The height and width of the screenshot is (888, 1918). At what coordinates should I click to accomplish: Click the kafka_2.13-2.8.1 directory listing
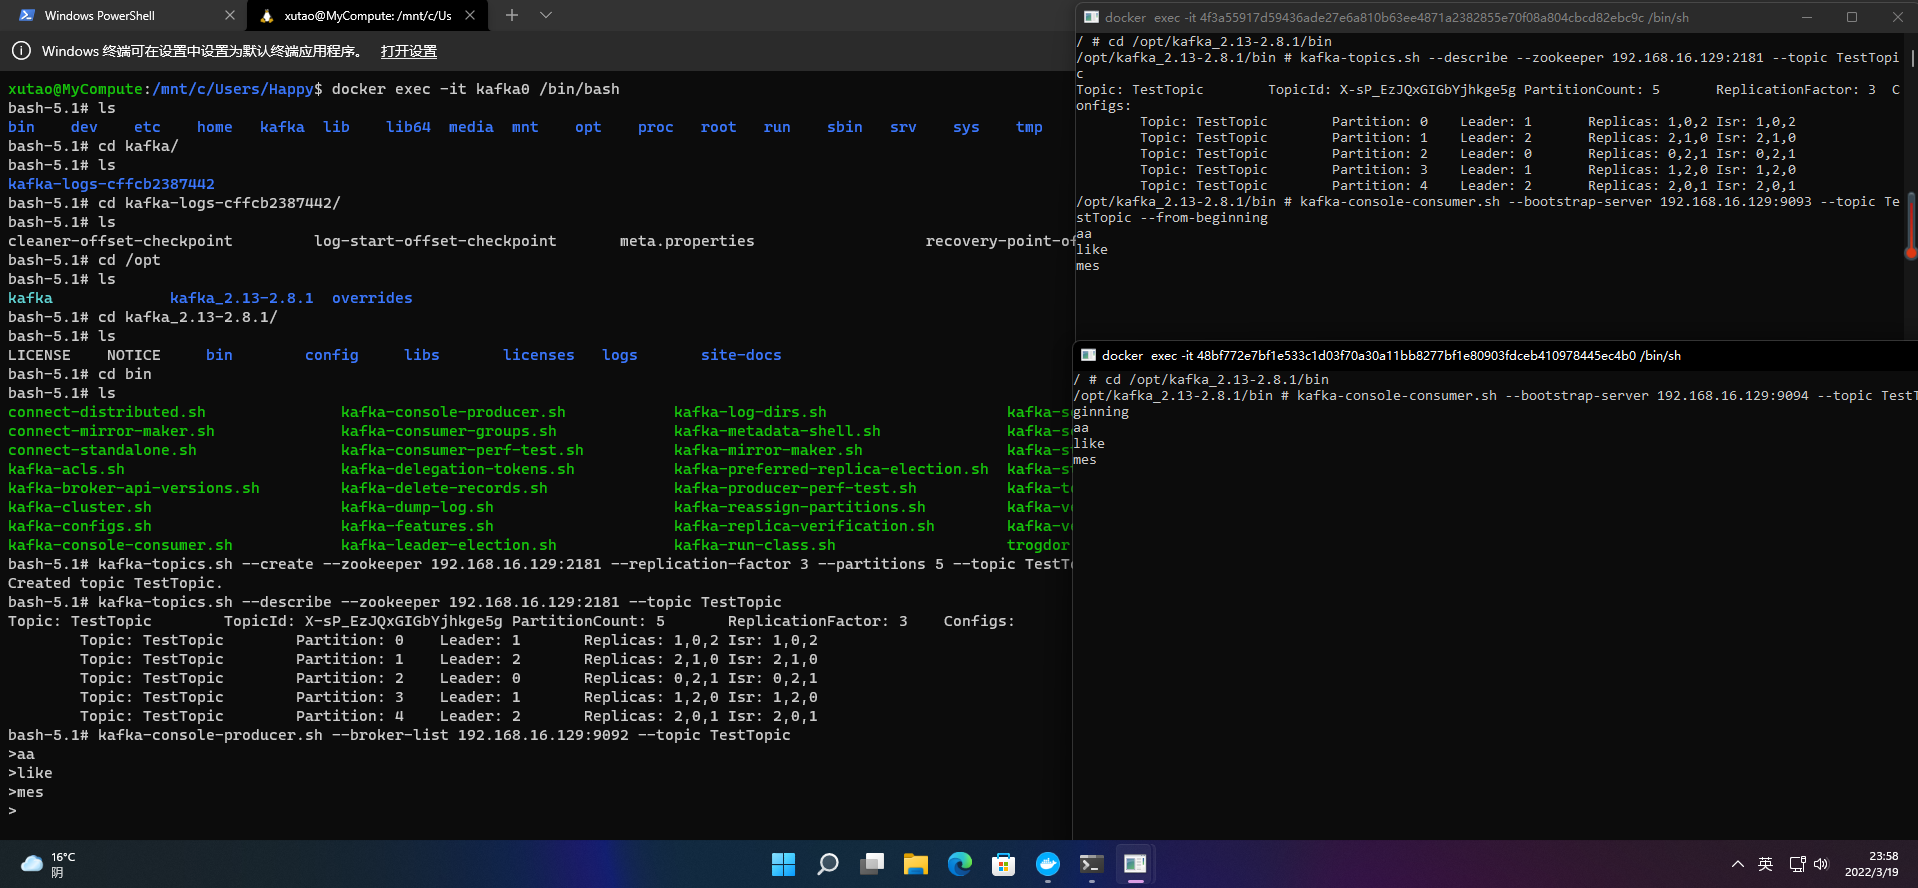click(241, 298)
